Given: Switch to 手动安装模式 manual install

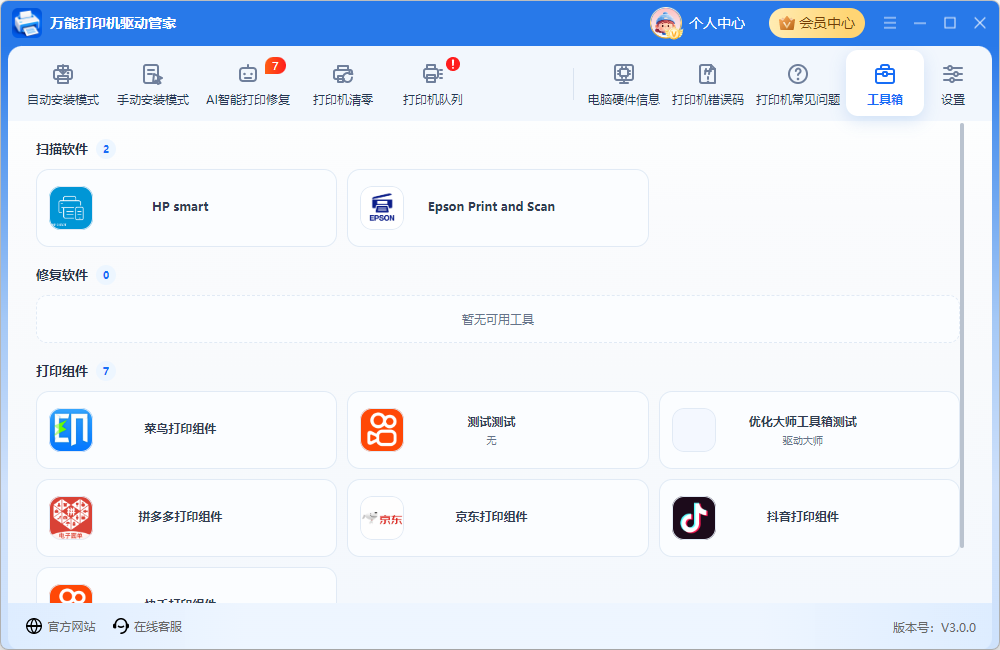Looking at the screenshot, I should coord(153,84).
